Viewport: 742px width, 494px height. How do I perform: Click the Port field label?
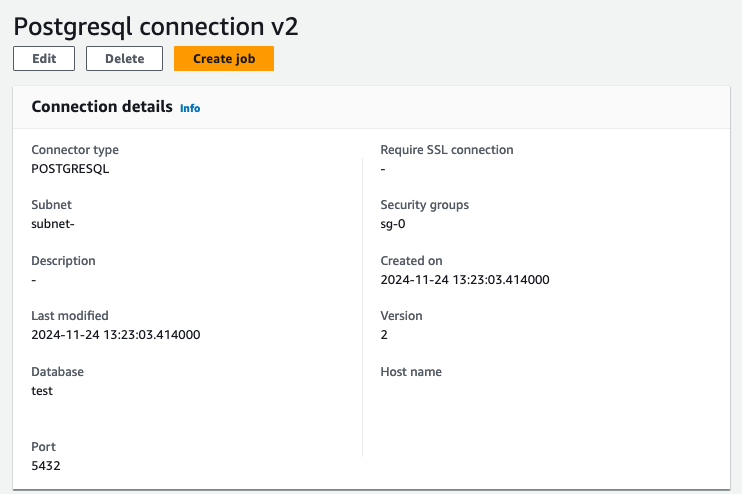[x=44, y=447]
